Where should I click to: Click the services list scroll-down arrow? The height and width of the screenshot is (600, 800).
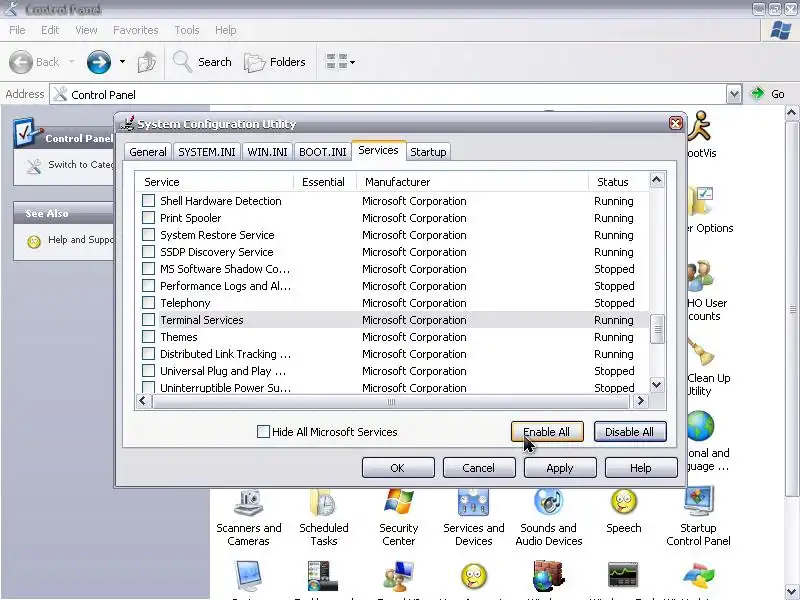click(x=657, y=385)
